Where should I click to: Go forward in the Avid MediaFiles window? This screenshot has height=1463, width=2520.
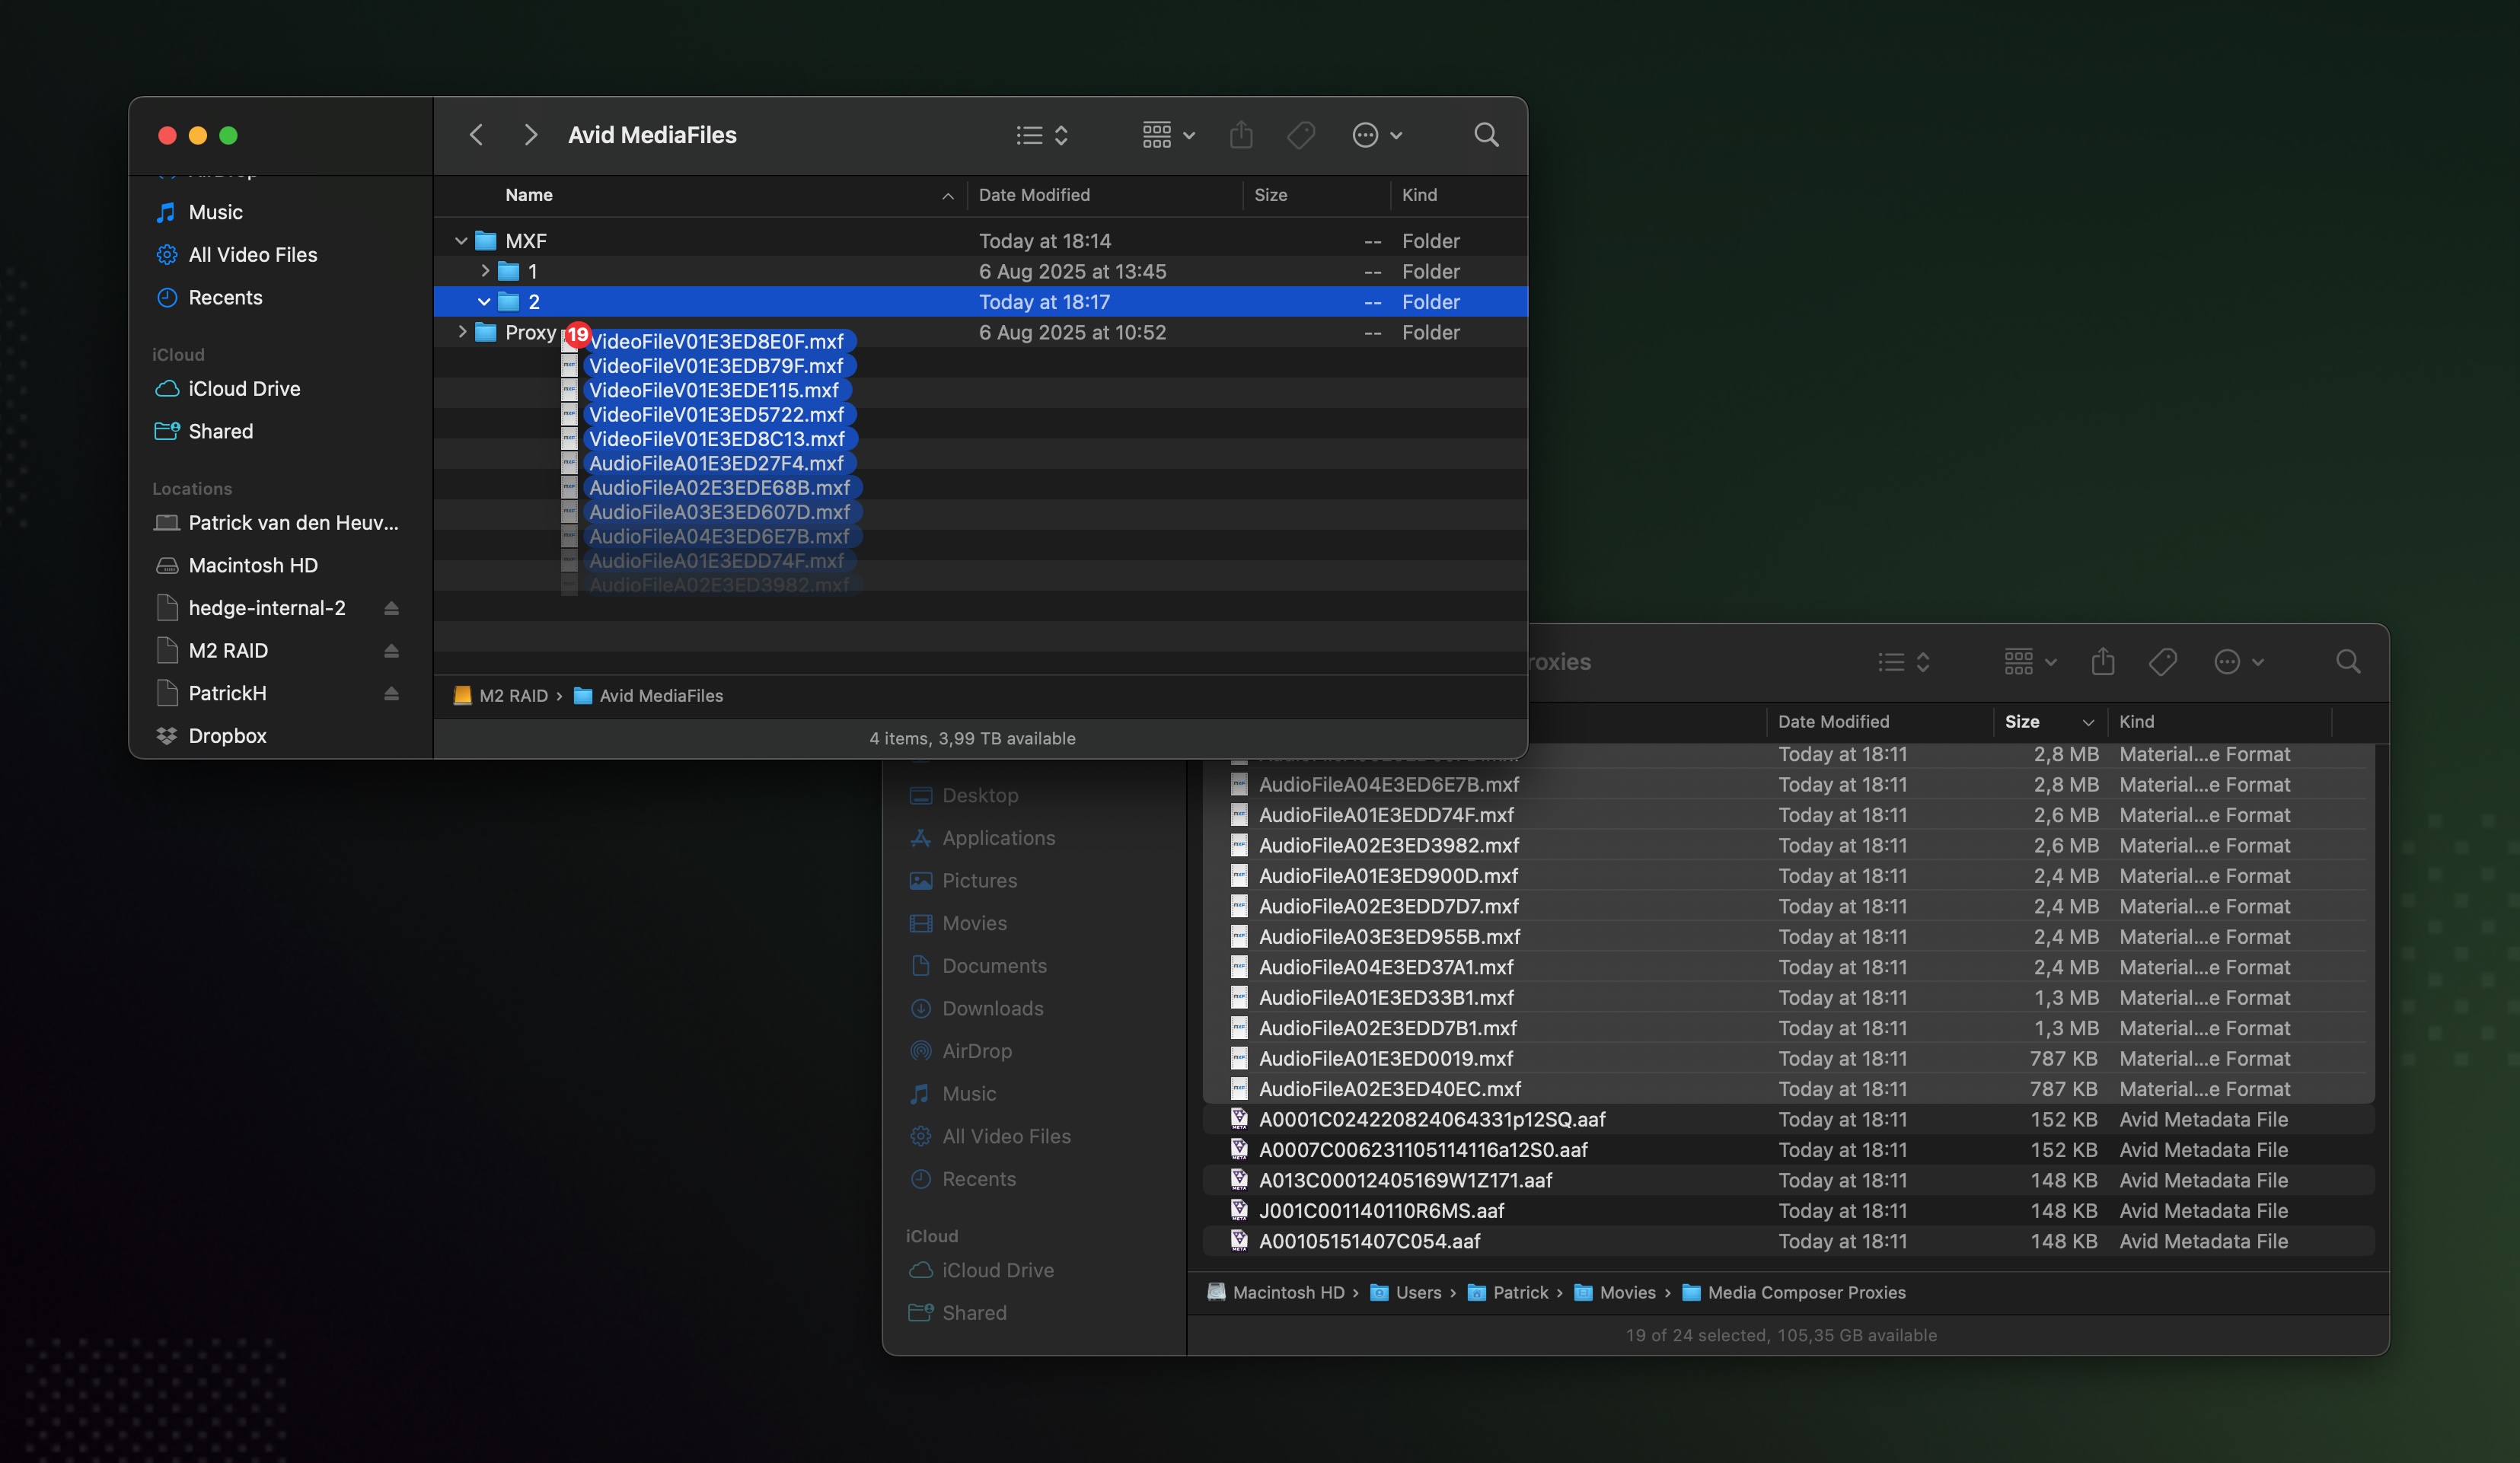point(531,135)
